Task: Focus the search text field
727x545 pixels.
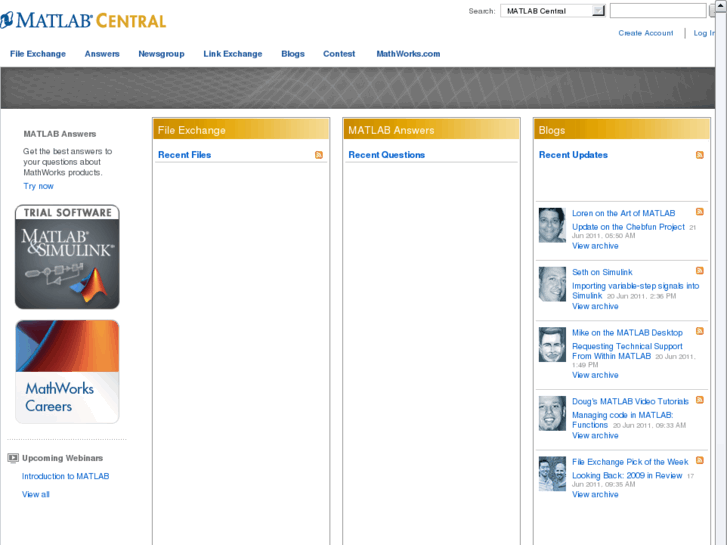Action: tap(658, 11)
